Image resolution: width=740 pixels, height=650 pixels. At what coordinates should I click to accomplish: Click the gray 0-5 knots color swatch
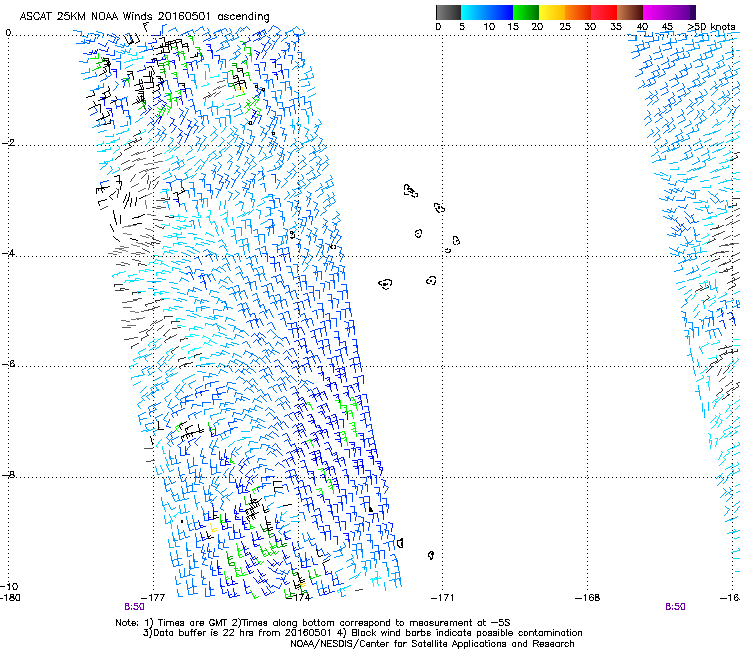(448, 12)
